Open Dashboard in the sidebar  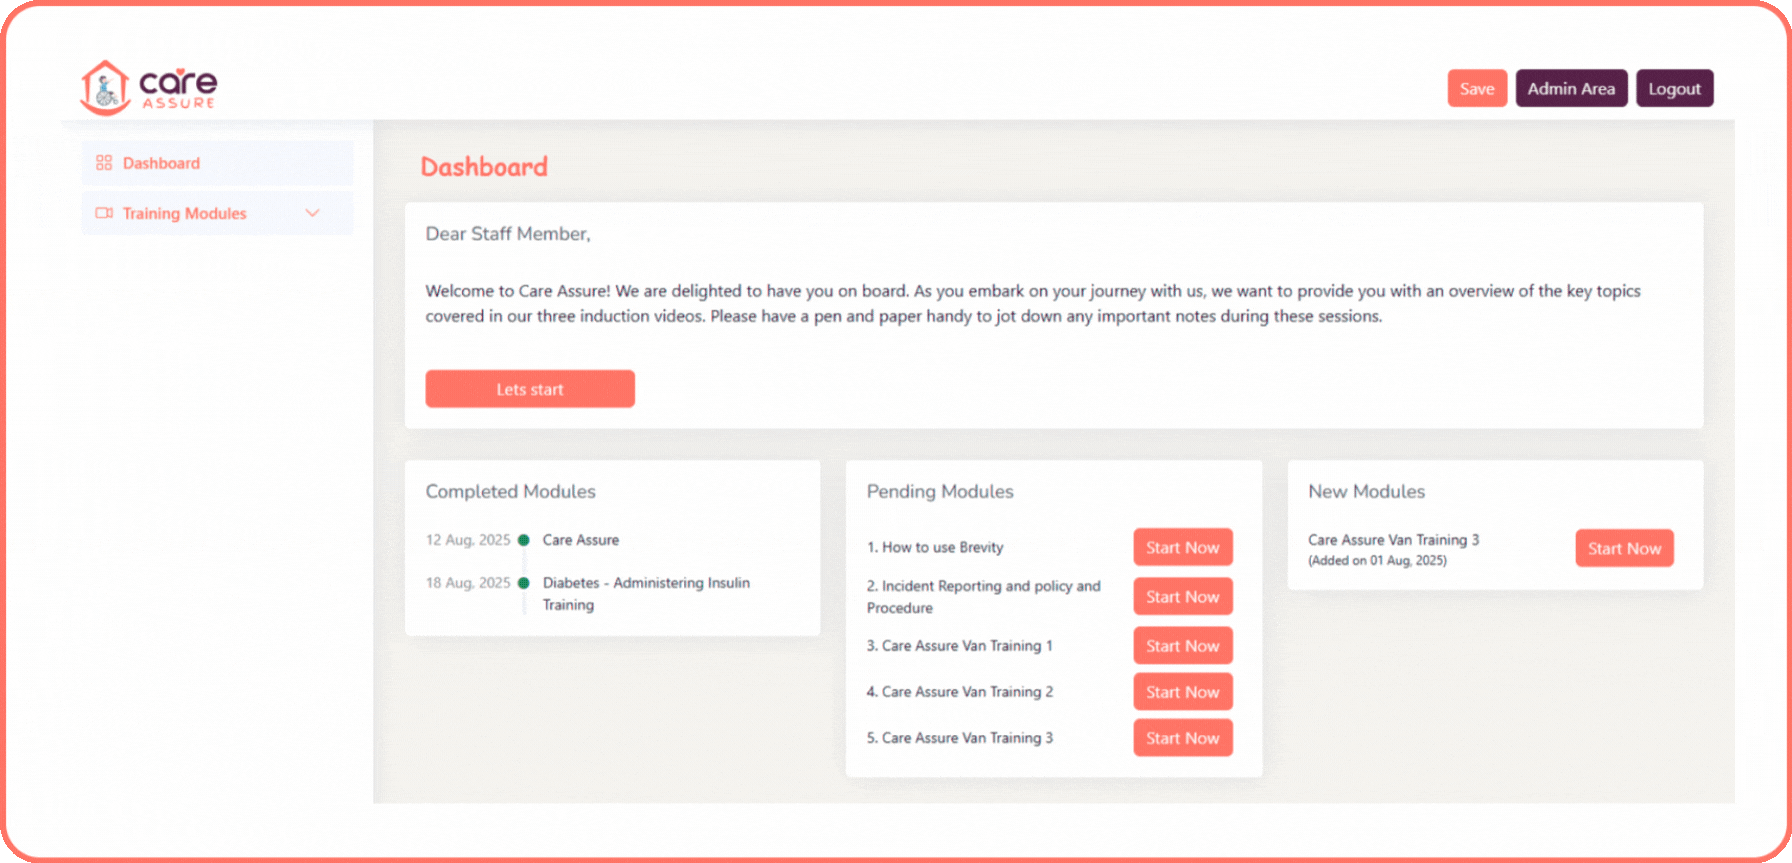click(x=217, y=163)
